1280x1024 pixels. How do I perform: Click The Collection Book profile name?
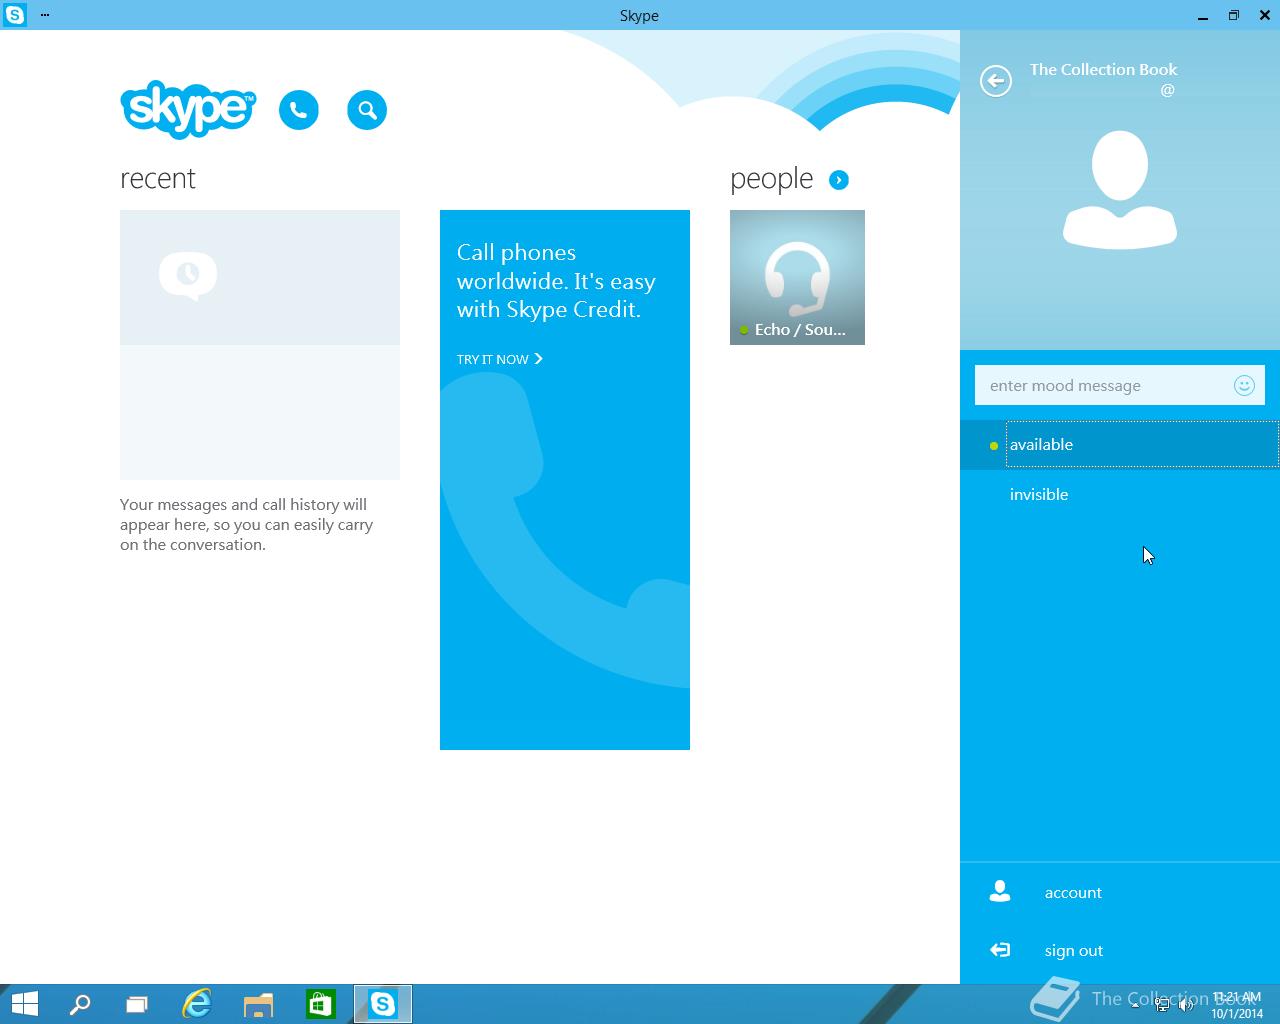[1103, 69]
